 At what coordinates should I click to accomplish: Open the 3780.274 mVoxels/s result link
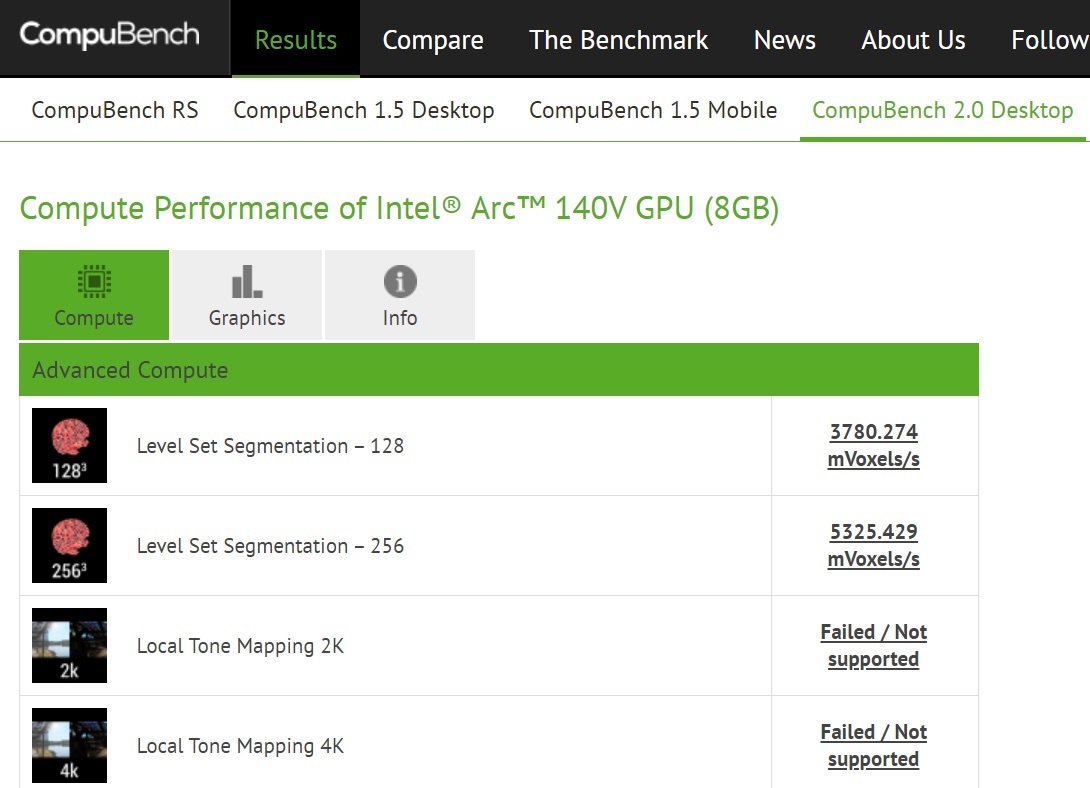click(874, 445)
